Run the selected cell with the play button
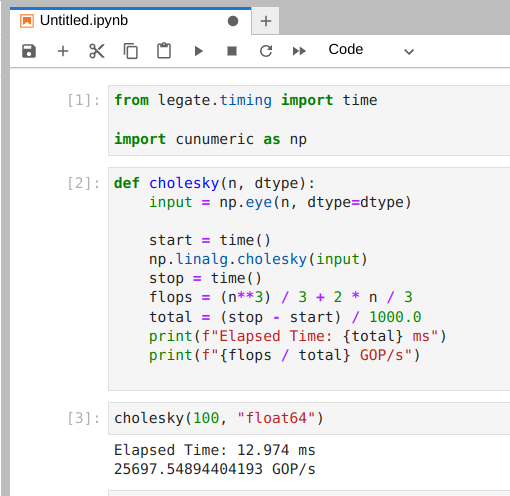This screenshot has height=496, width=510. [x=198, y=51]
